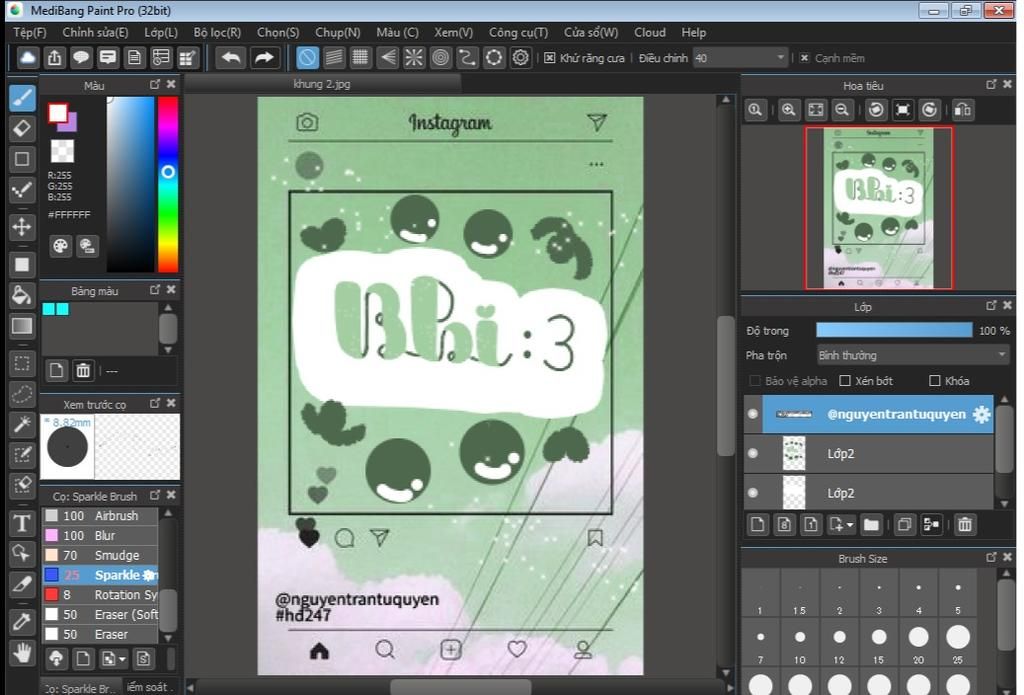Screen dimensions: 1024x695
Task: Select the Gradient tool
Action: (22, 326)
